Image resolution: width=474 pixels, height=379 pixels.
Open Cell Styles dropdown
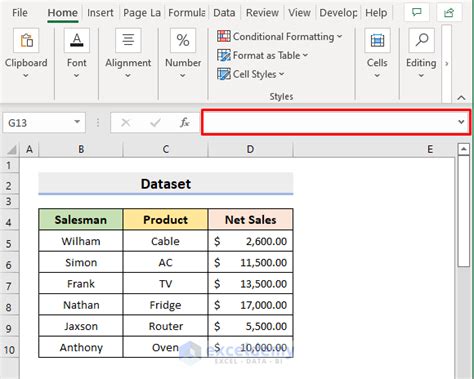pos(250,74)
